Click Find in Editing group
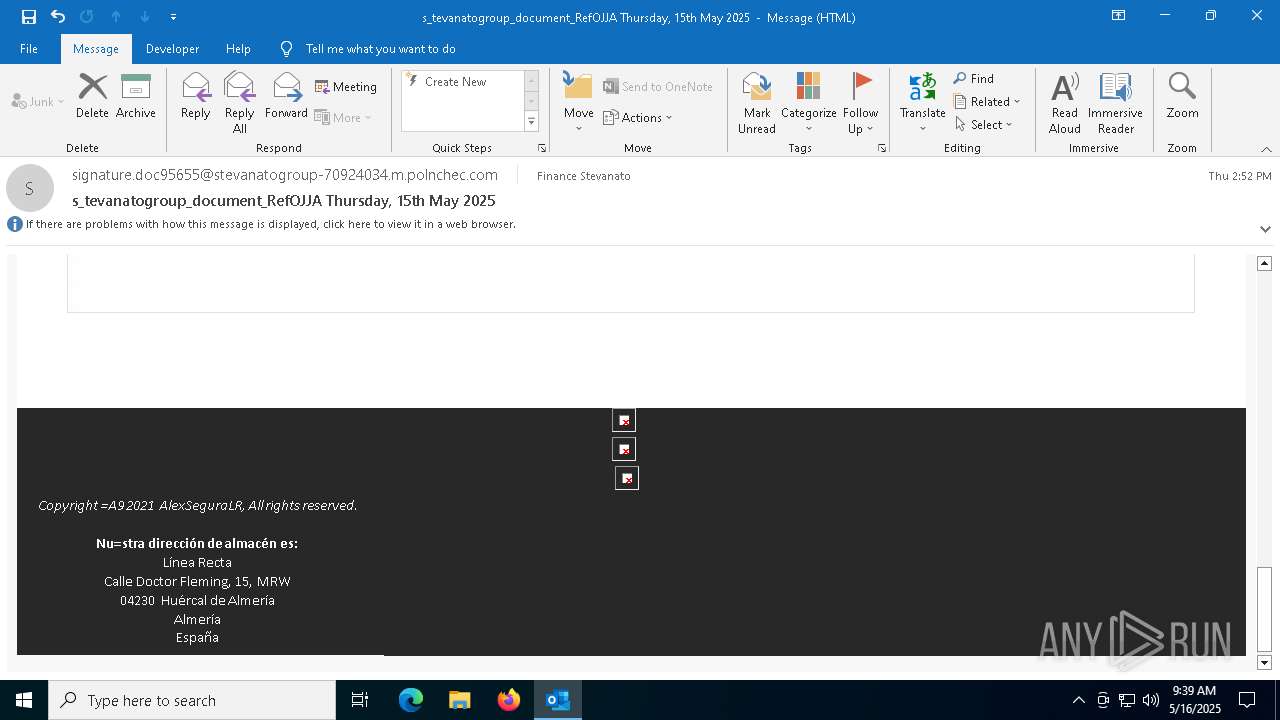Viewport: 1280px width, 720px height. 974,79
